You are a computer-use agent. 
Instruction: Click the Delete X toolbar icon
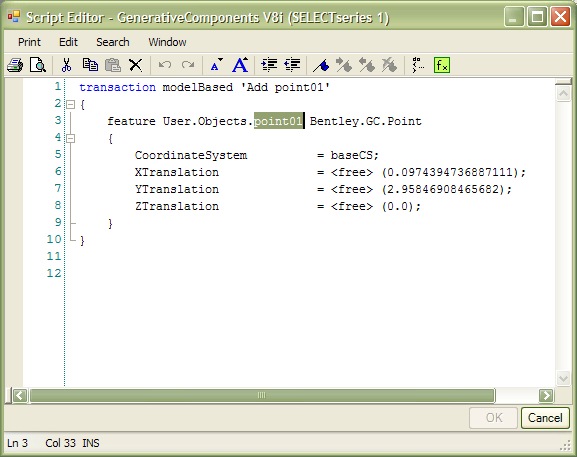135,65
